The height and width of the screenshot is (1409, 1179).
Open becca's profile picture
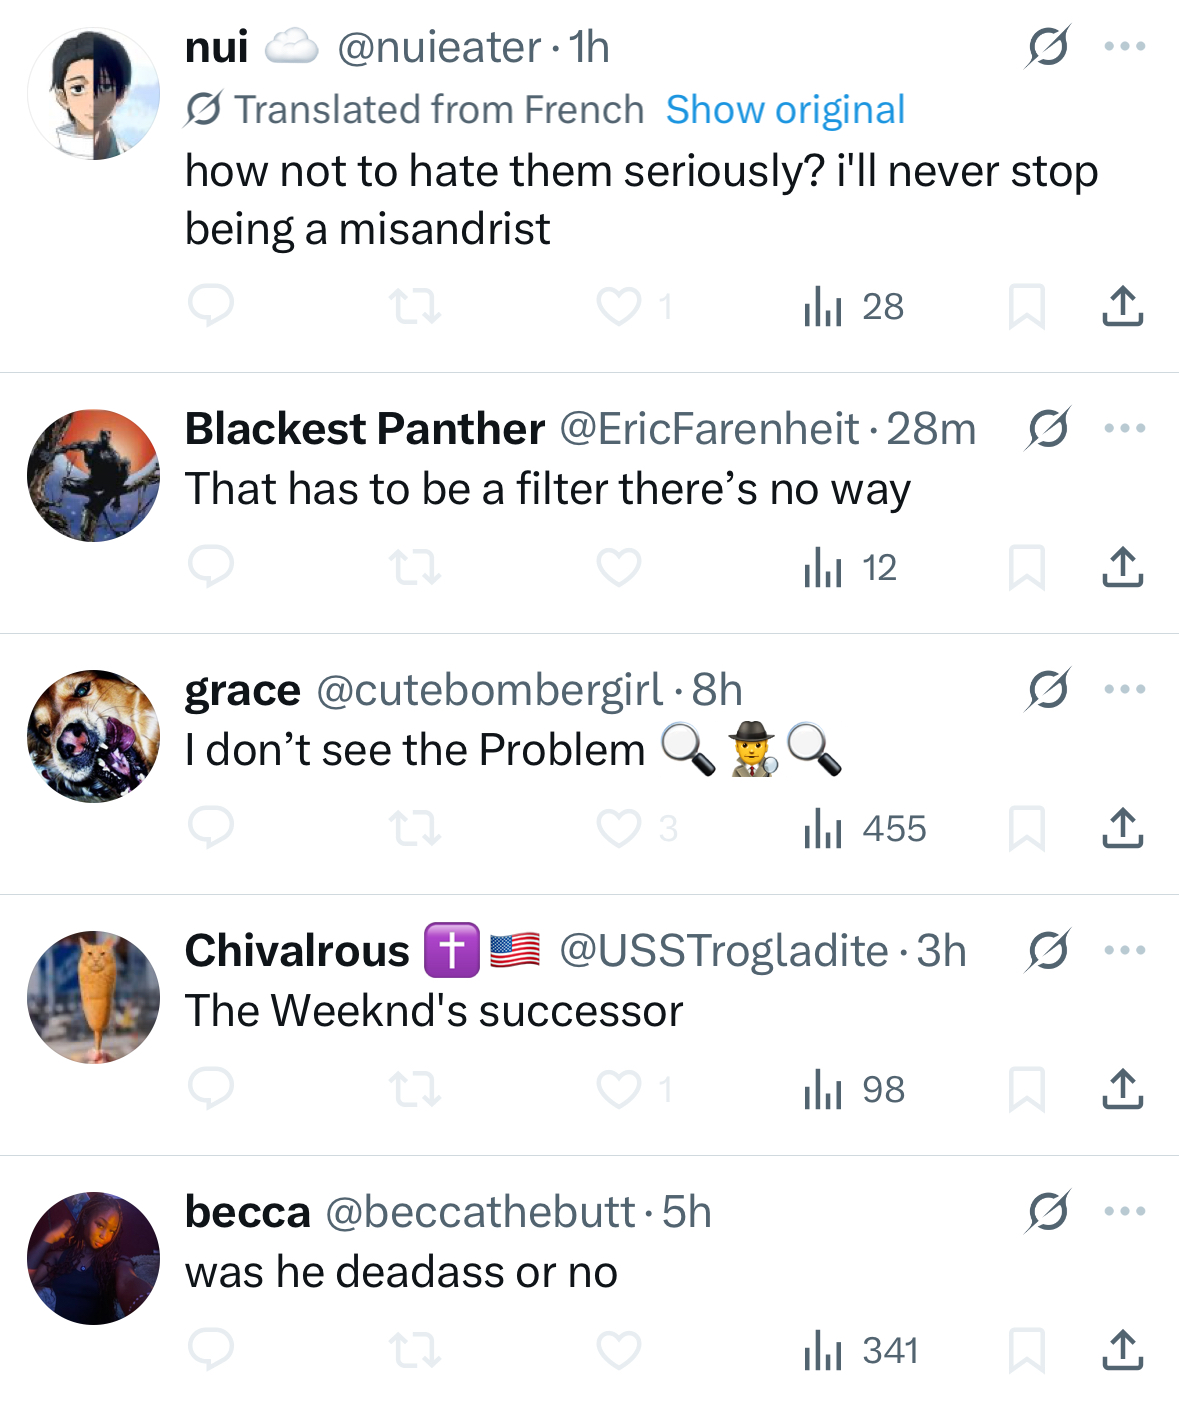(93, 1258)
